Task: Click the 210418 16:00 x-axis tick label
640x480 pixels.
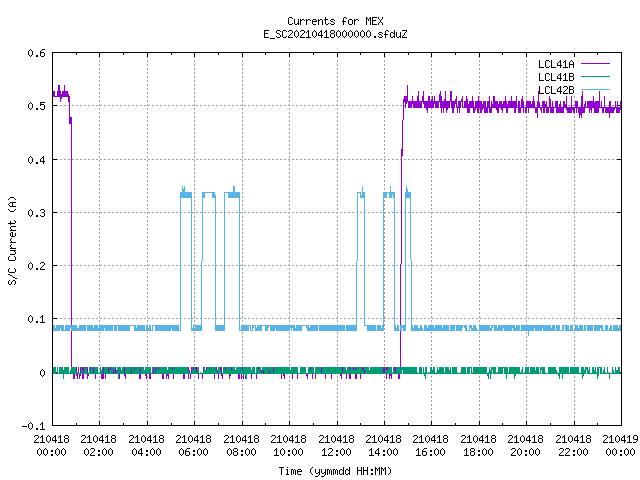Action: [430, 445]
